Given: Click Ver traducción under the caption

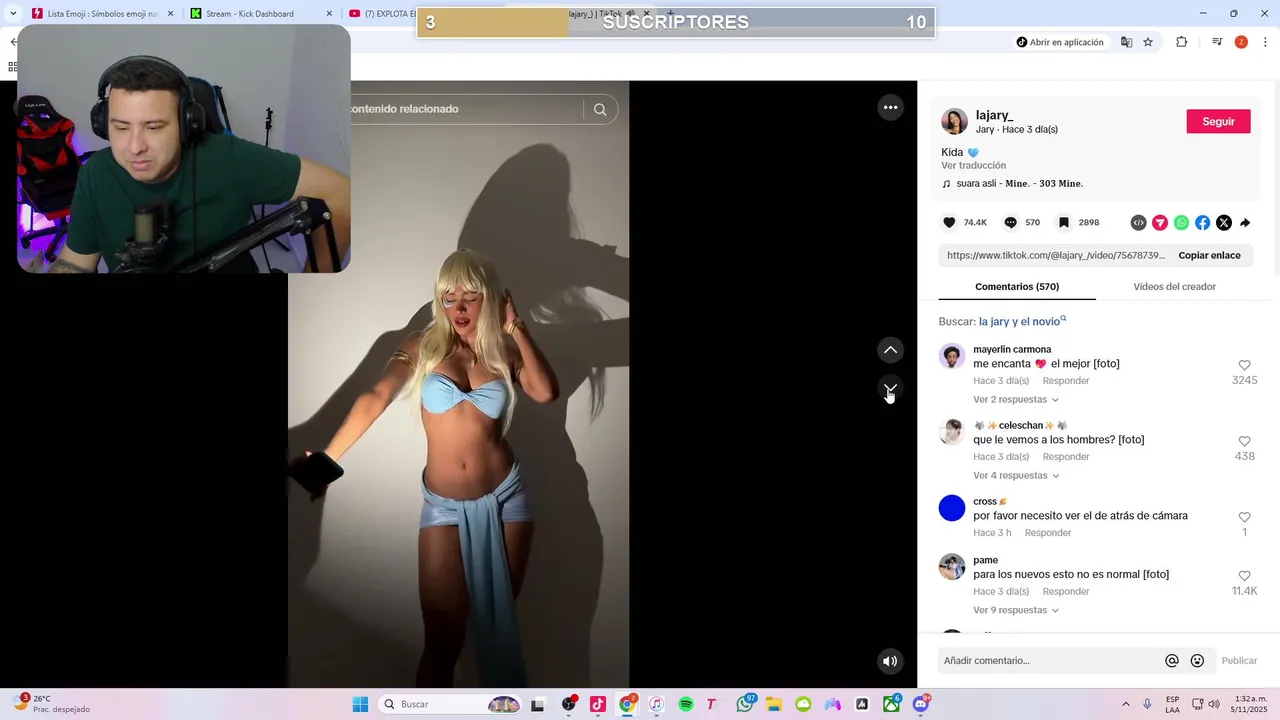Looking at the screenshot, I should point(973,165).
